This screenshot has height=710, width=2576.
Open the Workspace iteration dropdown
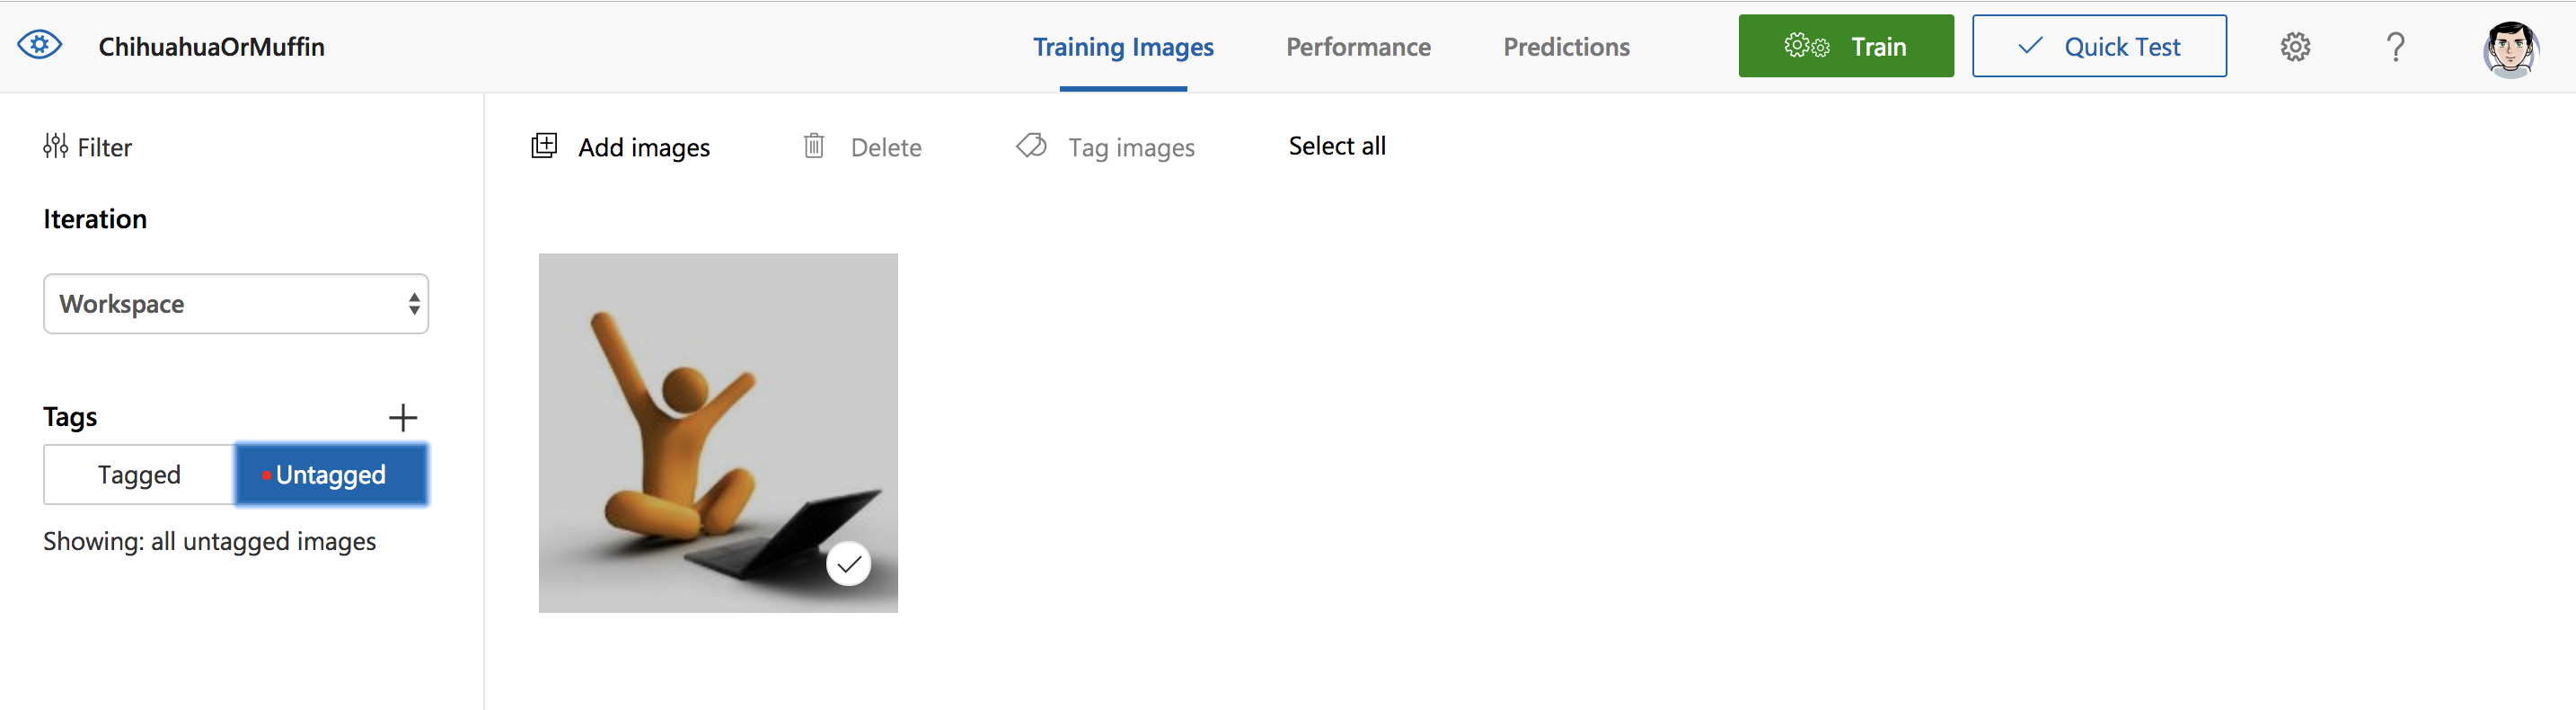[236, 304]
